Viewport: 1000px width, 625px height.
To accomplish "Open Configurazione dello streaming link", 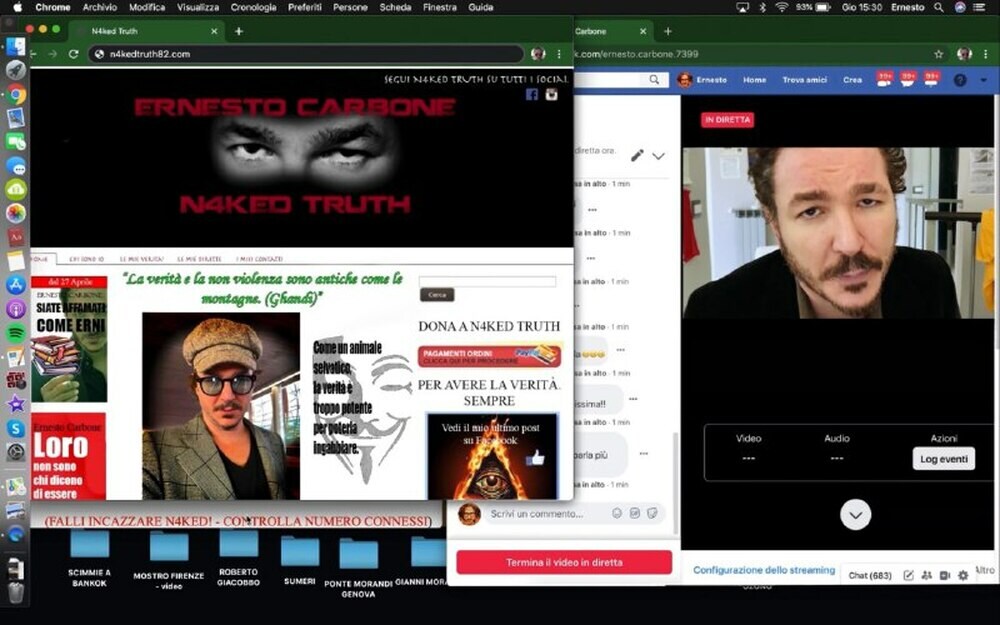I will (x=764, y=570).
